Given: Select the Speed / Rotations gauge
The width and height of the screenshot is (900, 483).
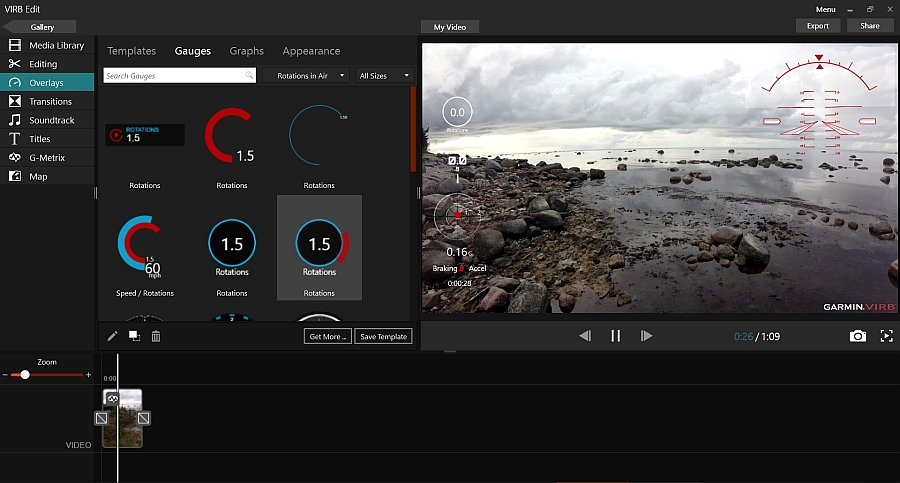Looking at the screenshot, I should coord(145,248).
